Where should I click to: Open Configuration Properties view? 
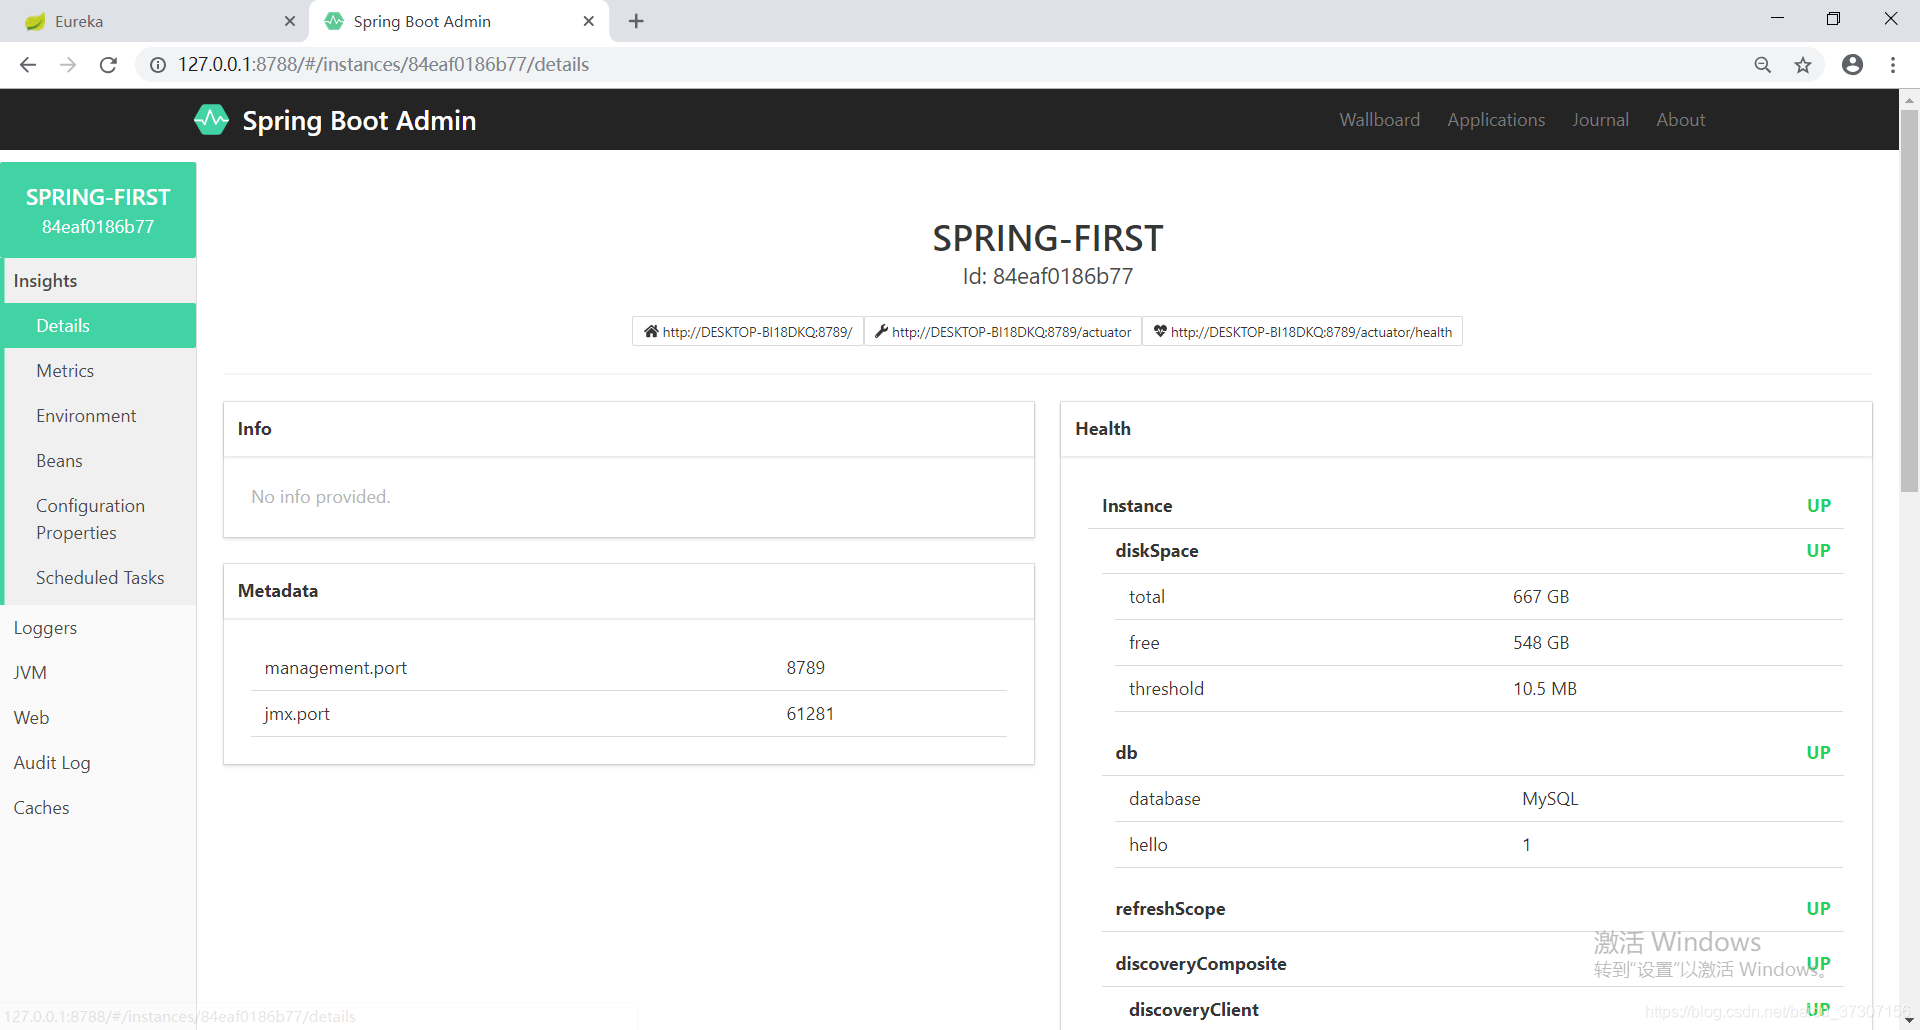click(x=100, y=519)
